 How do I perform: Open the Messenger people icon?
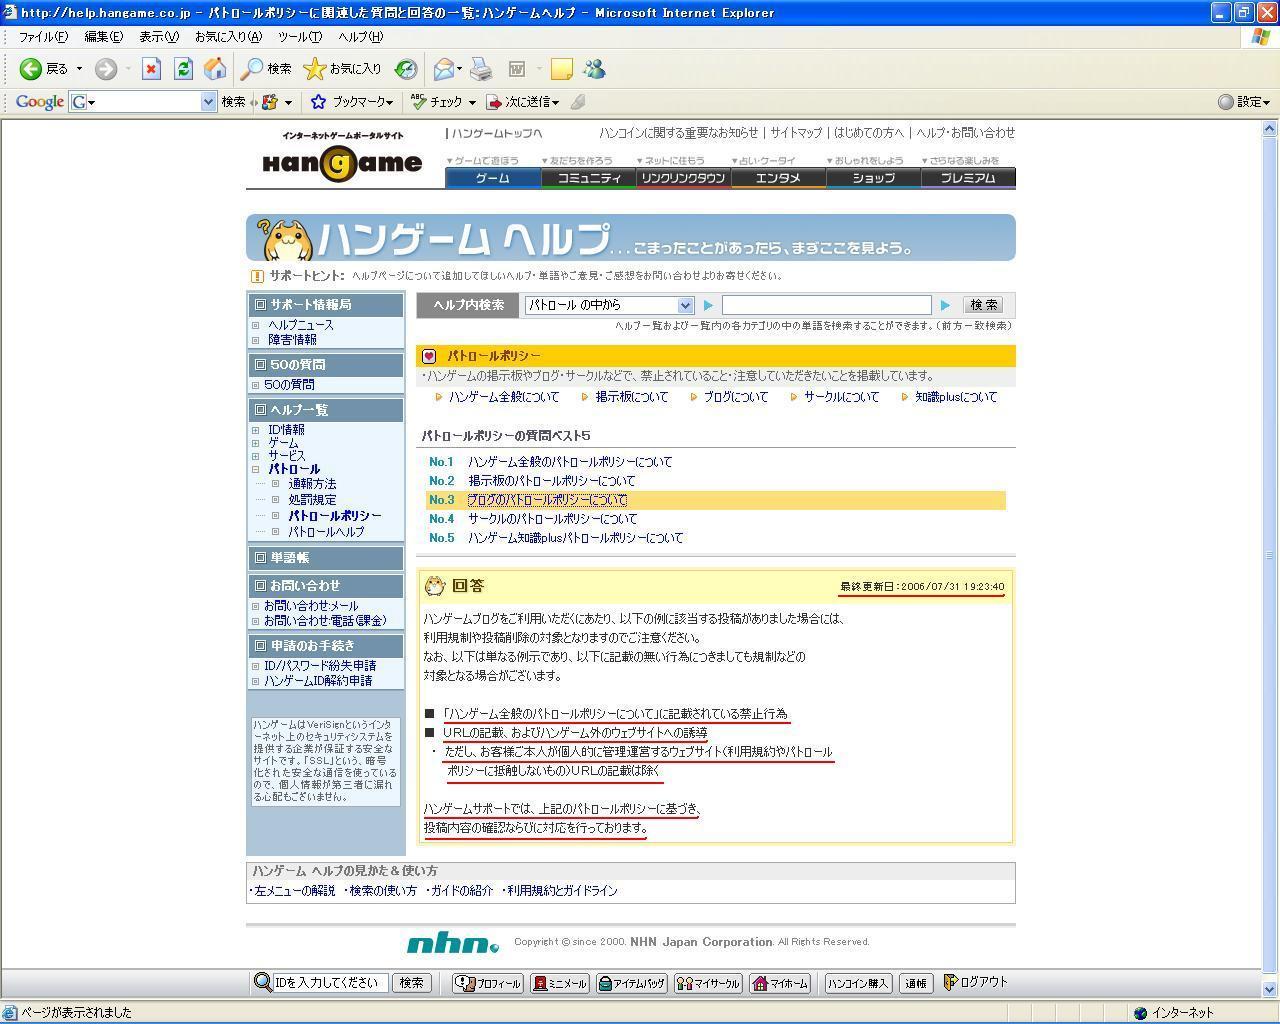595,69
